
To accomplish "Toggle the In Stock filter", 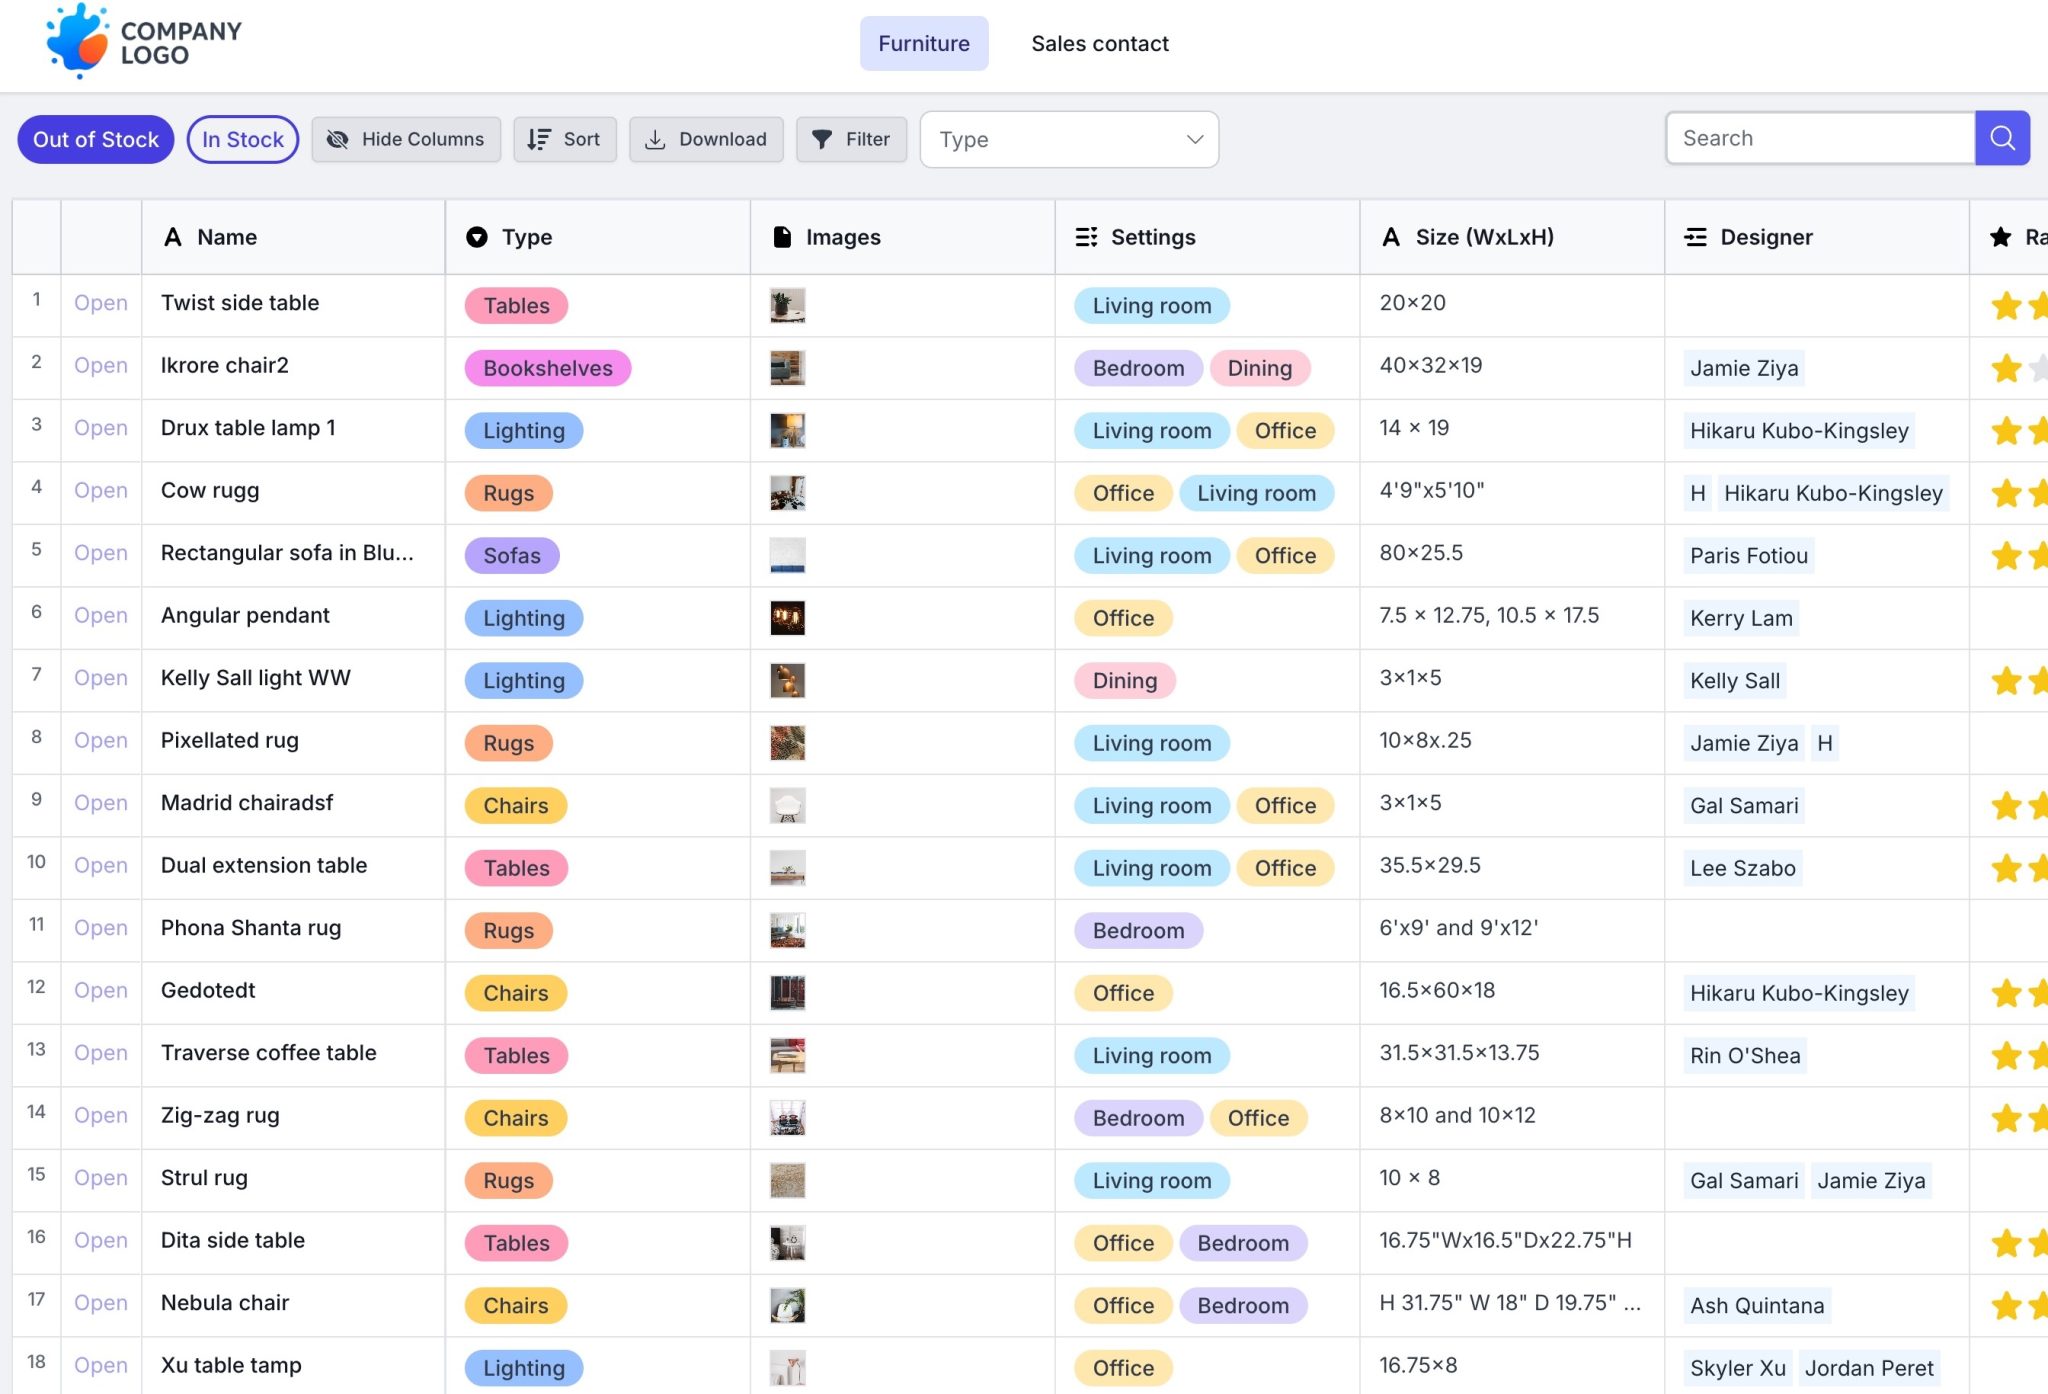I will (x=242, y=139).
